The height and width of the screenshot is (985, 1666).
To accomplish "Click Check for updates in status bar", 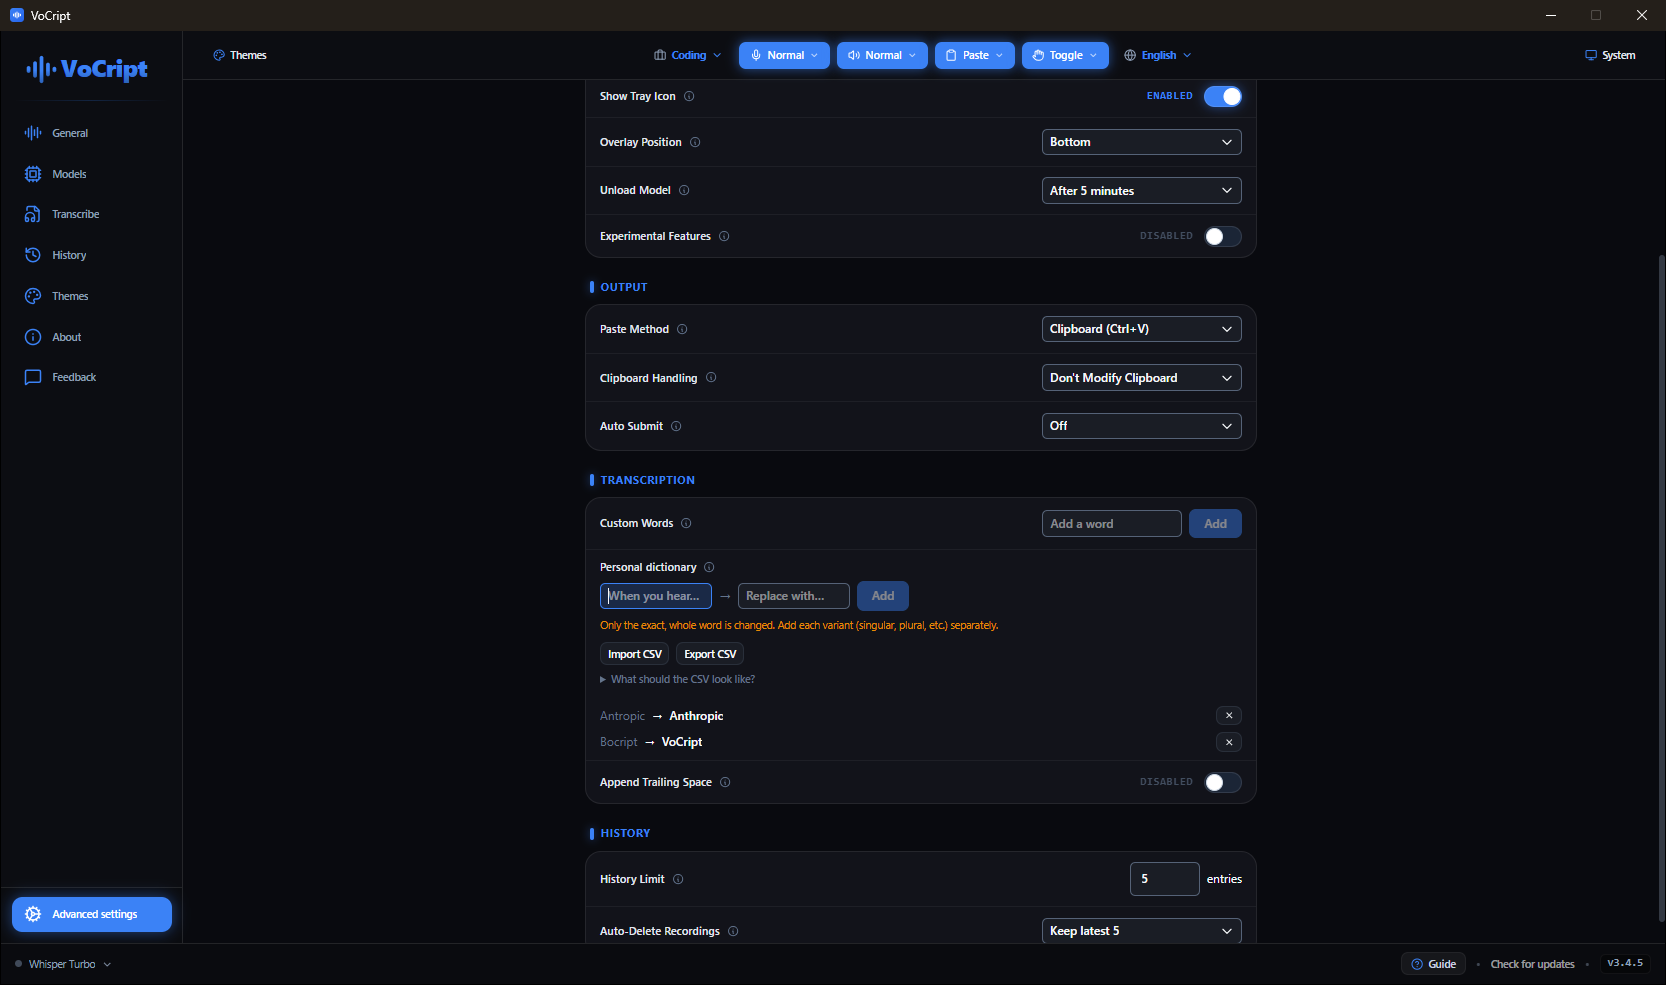I will (1532, 964).
